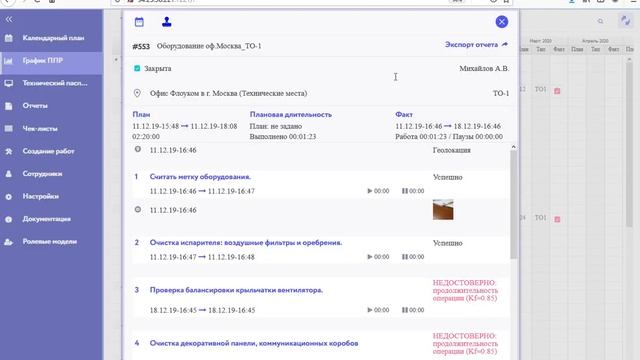The image size is (640, 360).
Task: Click play timer icon of step 3
Action: [370, 310]
